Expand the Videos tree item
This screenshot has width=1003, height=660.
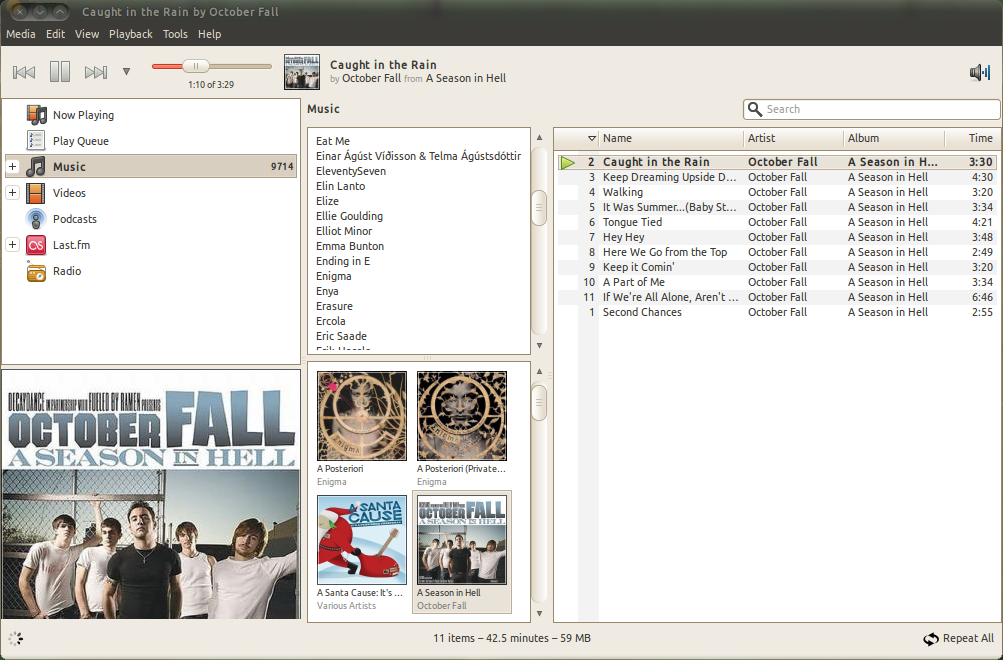tap(12, 192)
